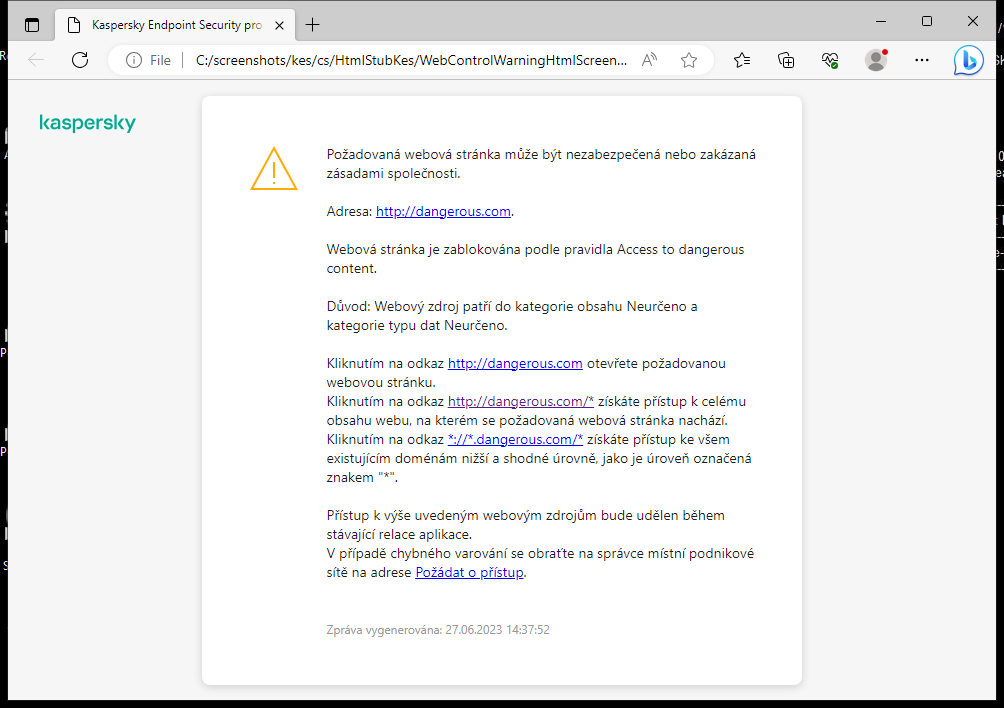1004x708 pixels.
Task: Click the Kaspersky logo
Action: 88,122
